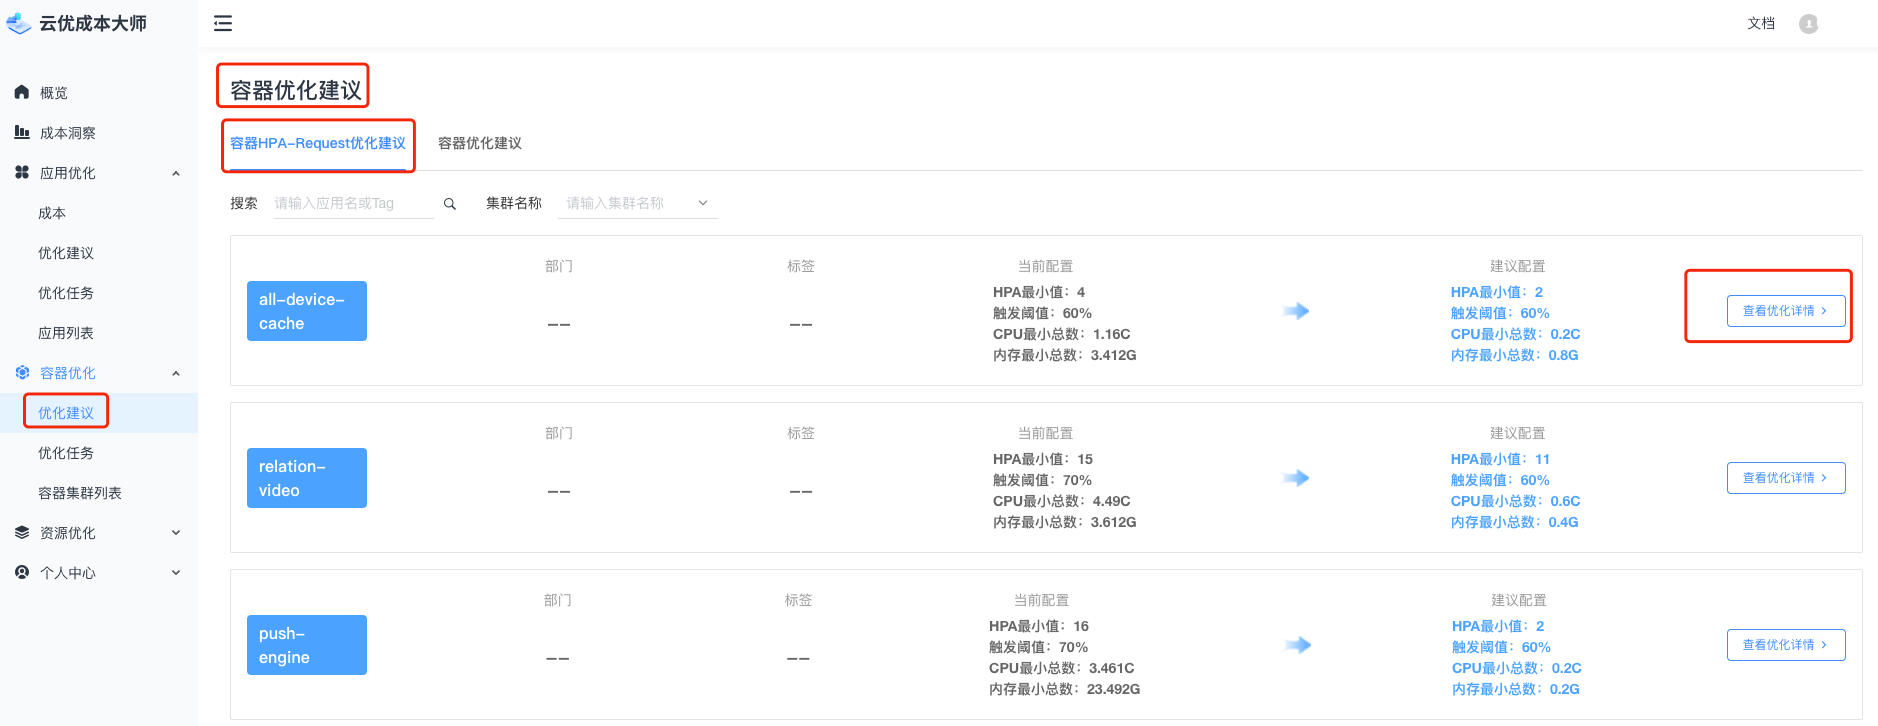
Task: Click the 容器优化 hexagon icon
Action: point(22,373)
